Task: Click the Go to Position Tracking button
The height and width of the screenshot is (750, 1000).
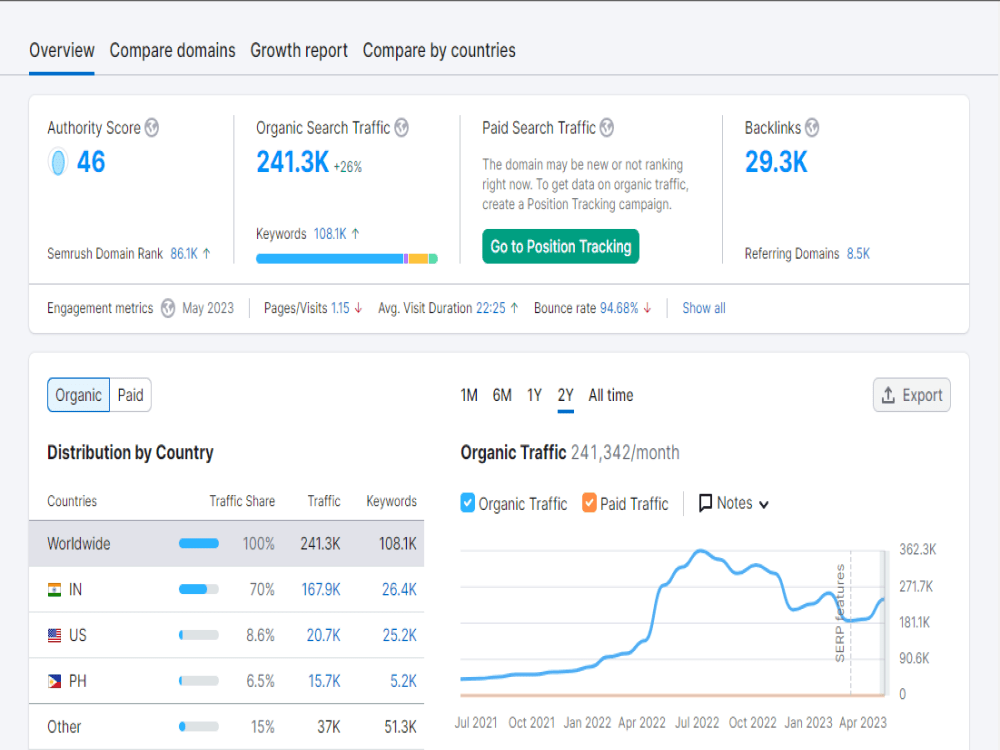Action: (x=561, y=247)
